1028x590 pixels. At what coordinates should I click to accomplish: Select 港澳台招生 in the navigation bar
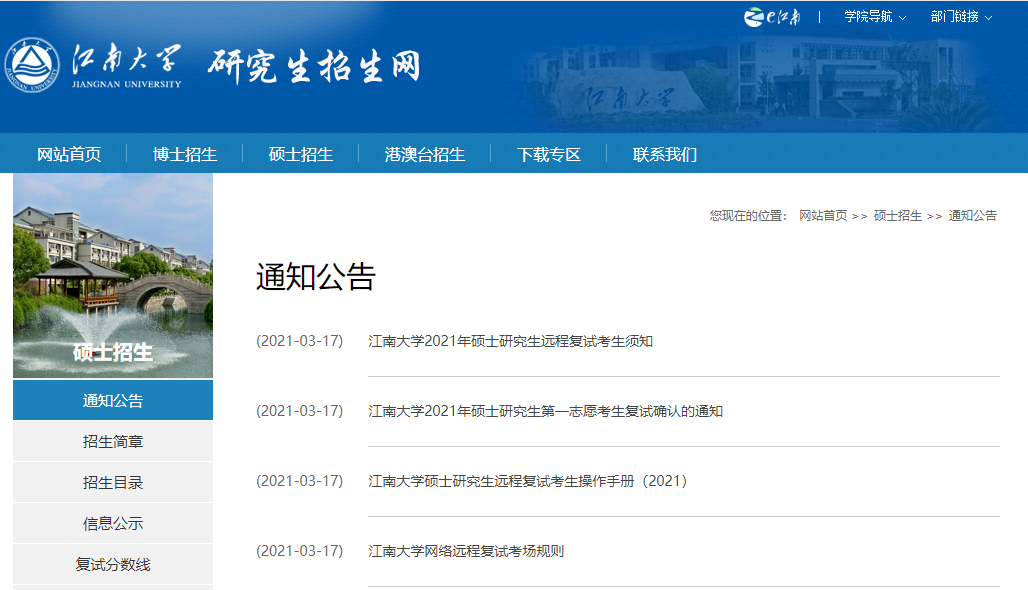[425, 154]
